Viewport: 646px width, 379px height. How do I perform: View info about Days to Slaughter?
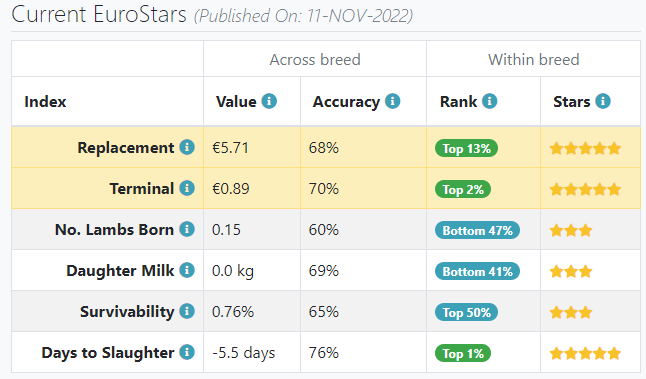coord(187,352)
